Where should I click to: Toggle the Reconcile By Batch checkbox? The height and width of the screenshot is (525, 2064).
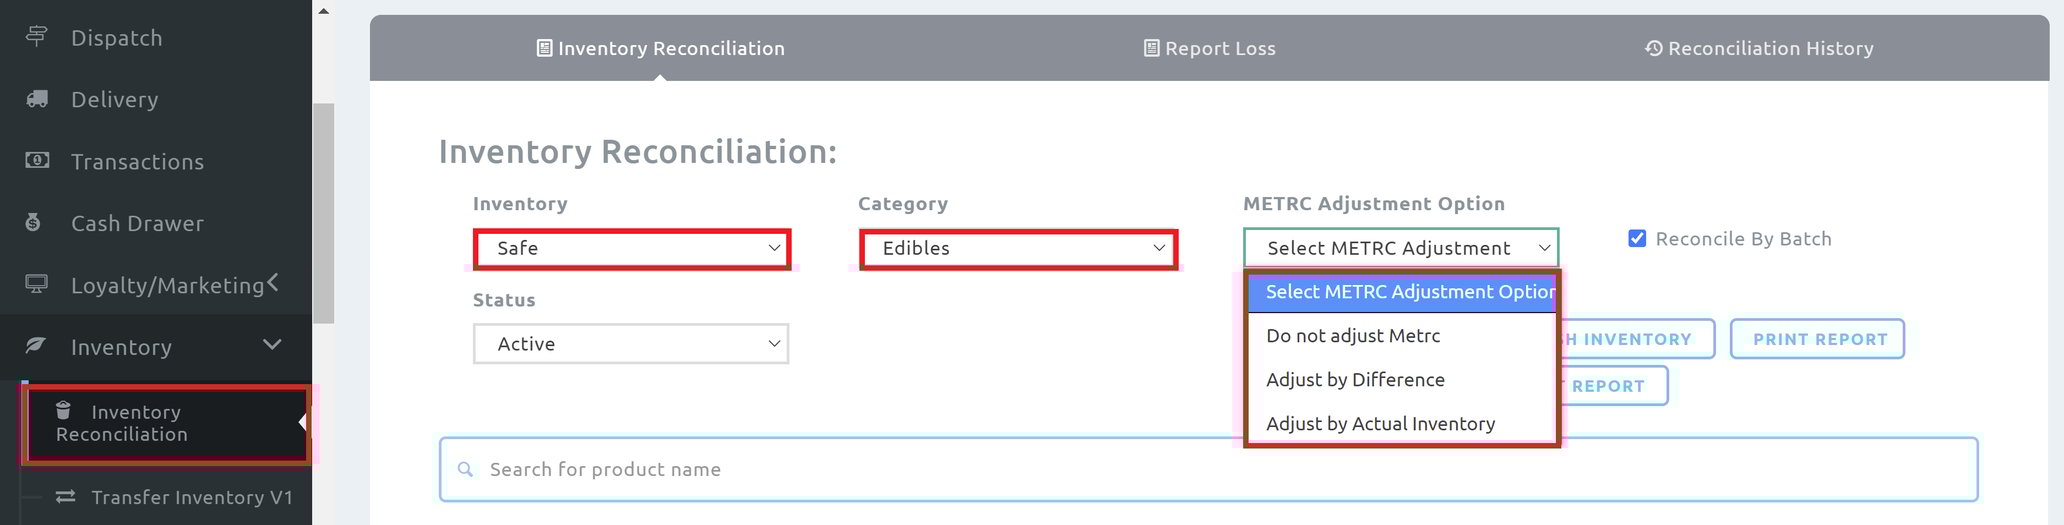[1637, 238]
